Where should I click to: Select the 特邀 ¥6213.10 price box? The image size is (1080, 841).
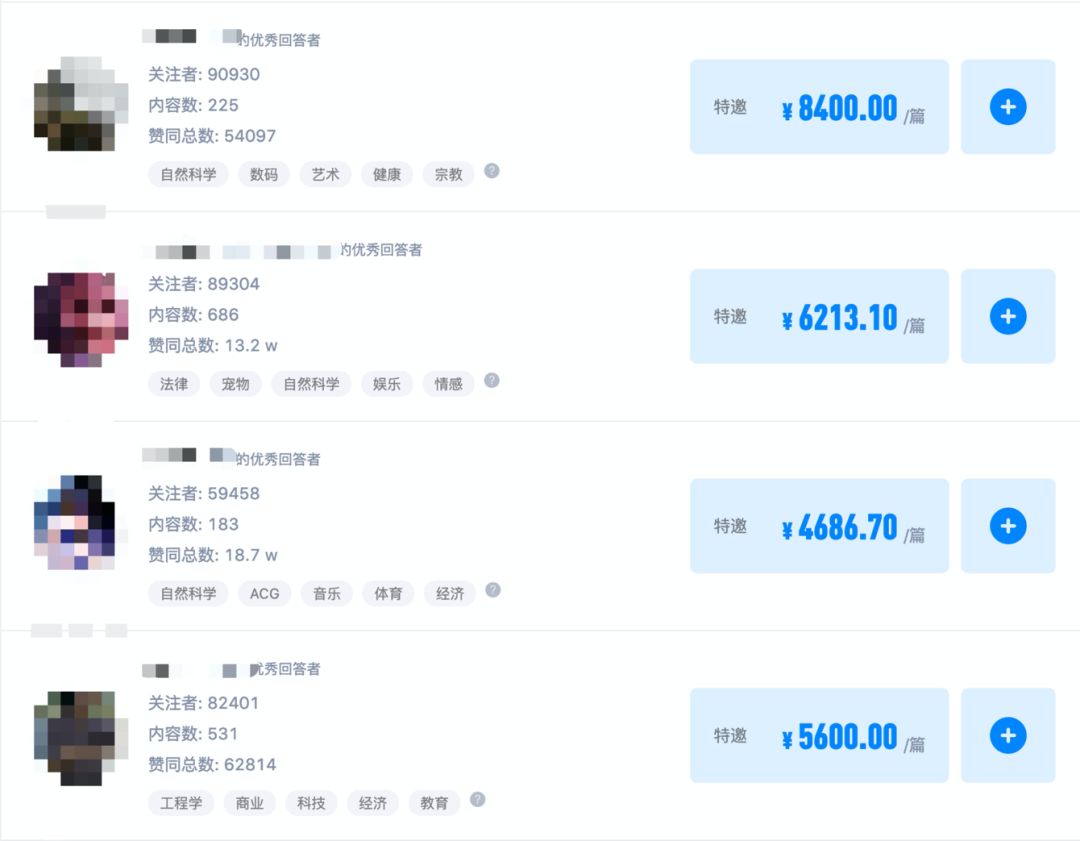tap(819, 317)
